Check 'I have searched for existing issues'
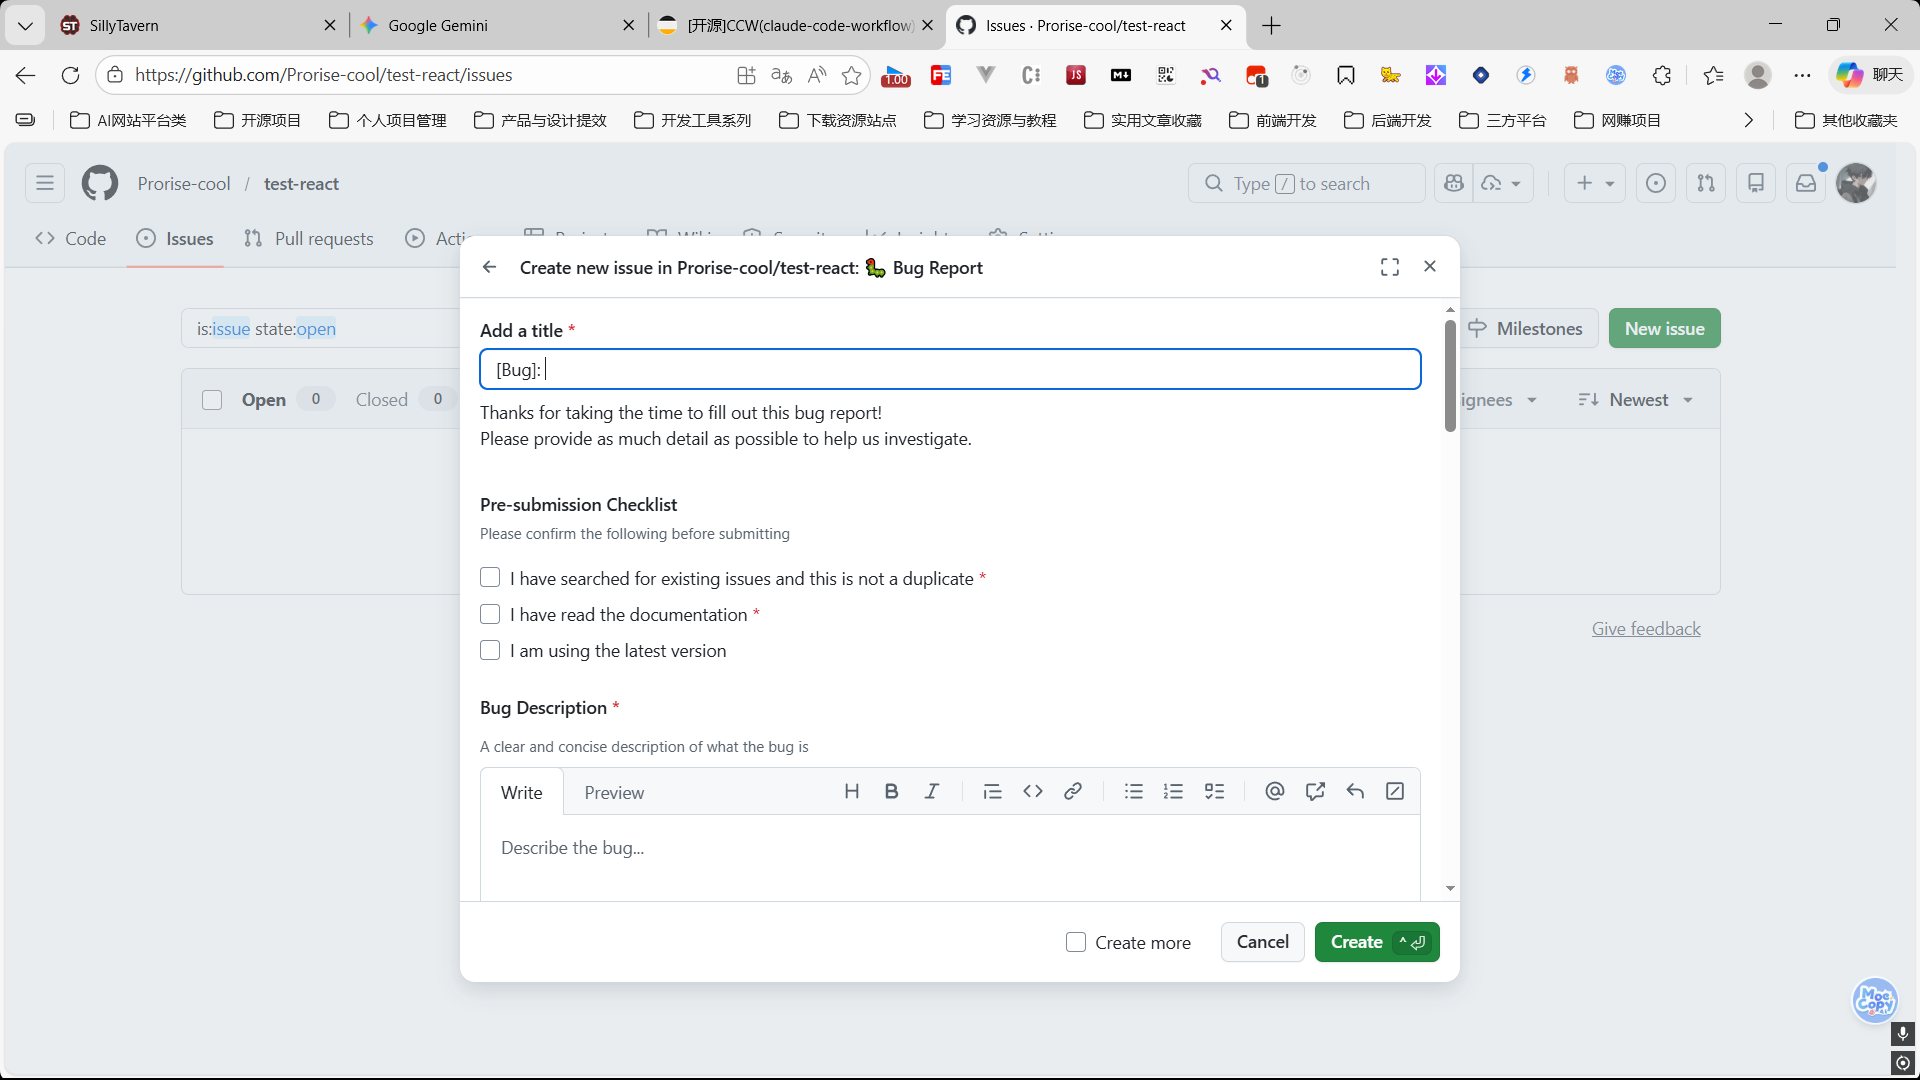Image resolution: width=1920 pixels, height=1080 pixels. click(490, 578)
